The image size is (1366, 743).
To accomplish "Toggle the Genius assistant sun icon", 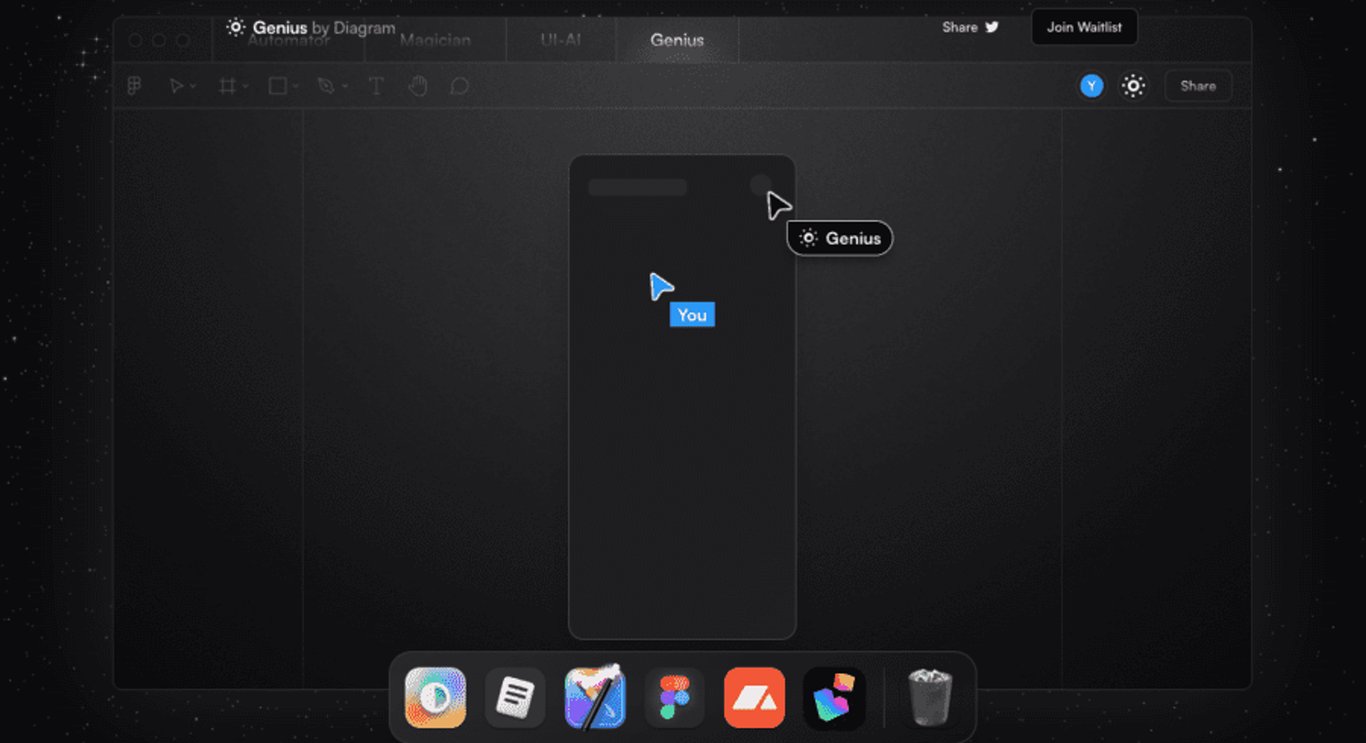I will pos(1133,86).
